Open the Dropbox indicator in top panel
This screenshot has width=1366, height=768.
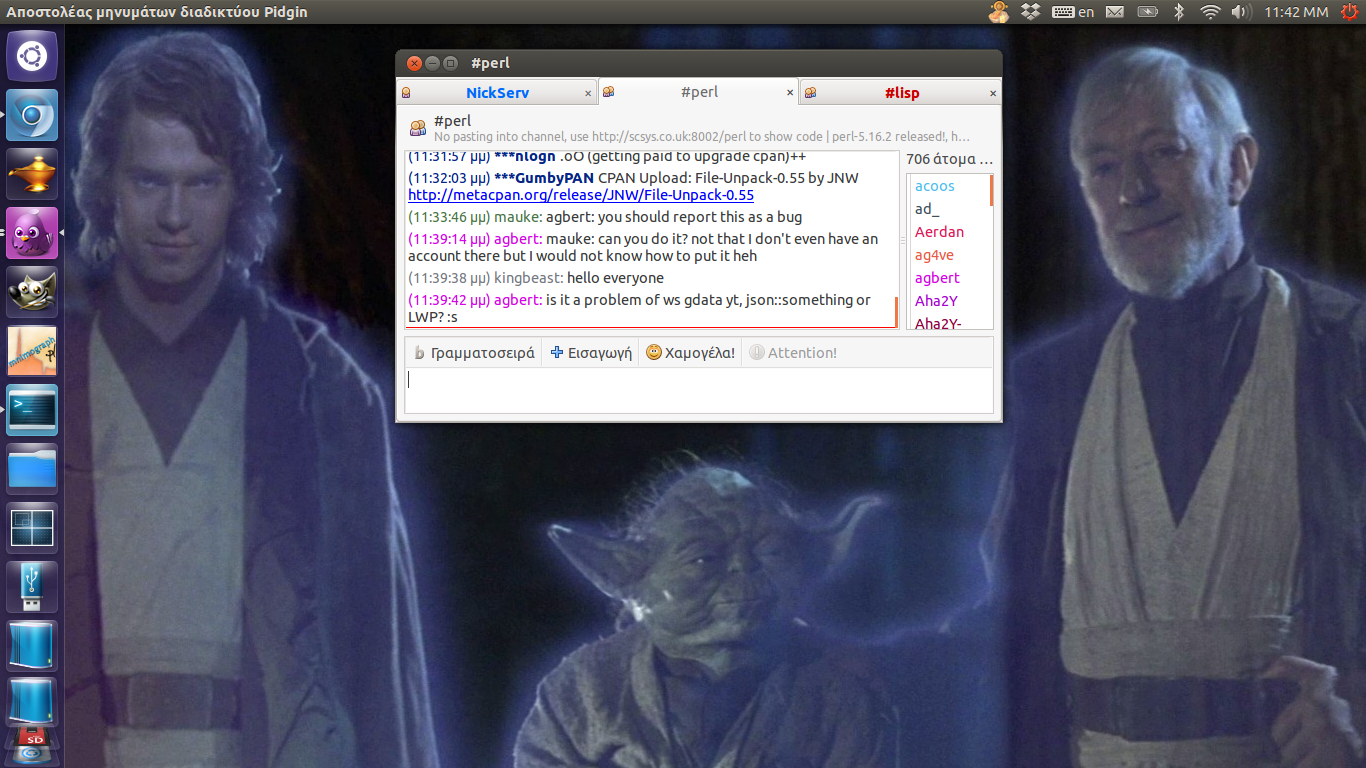pos(1030,12)
